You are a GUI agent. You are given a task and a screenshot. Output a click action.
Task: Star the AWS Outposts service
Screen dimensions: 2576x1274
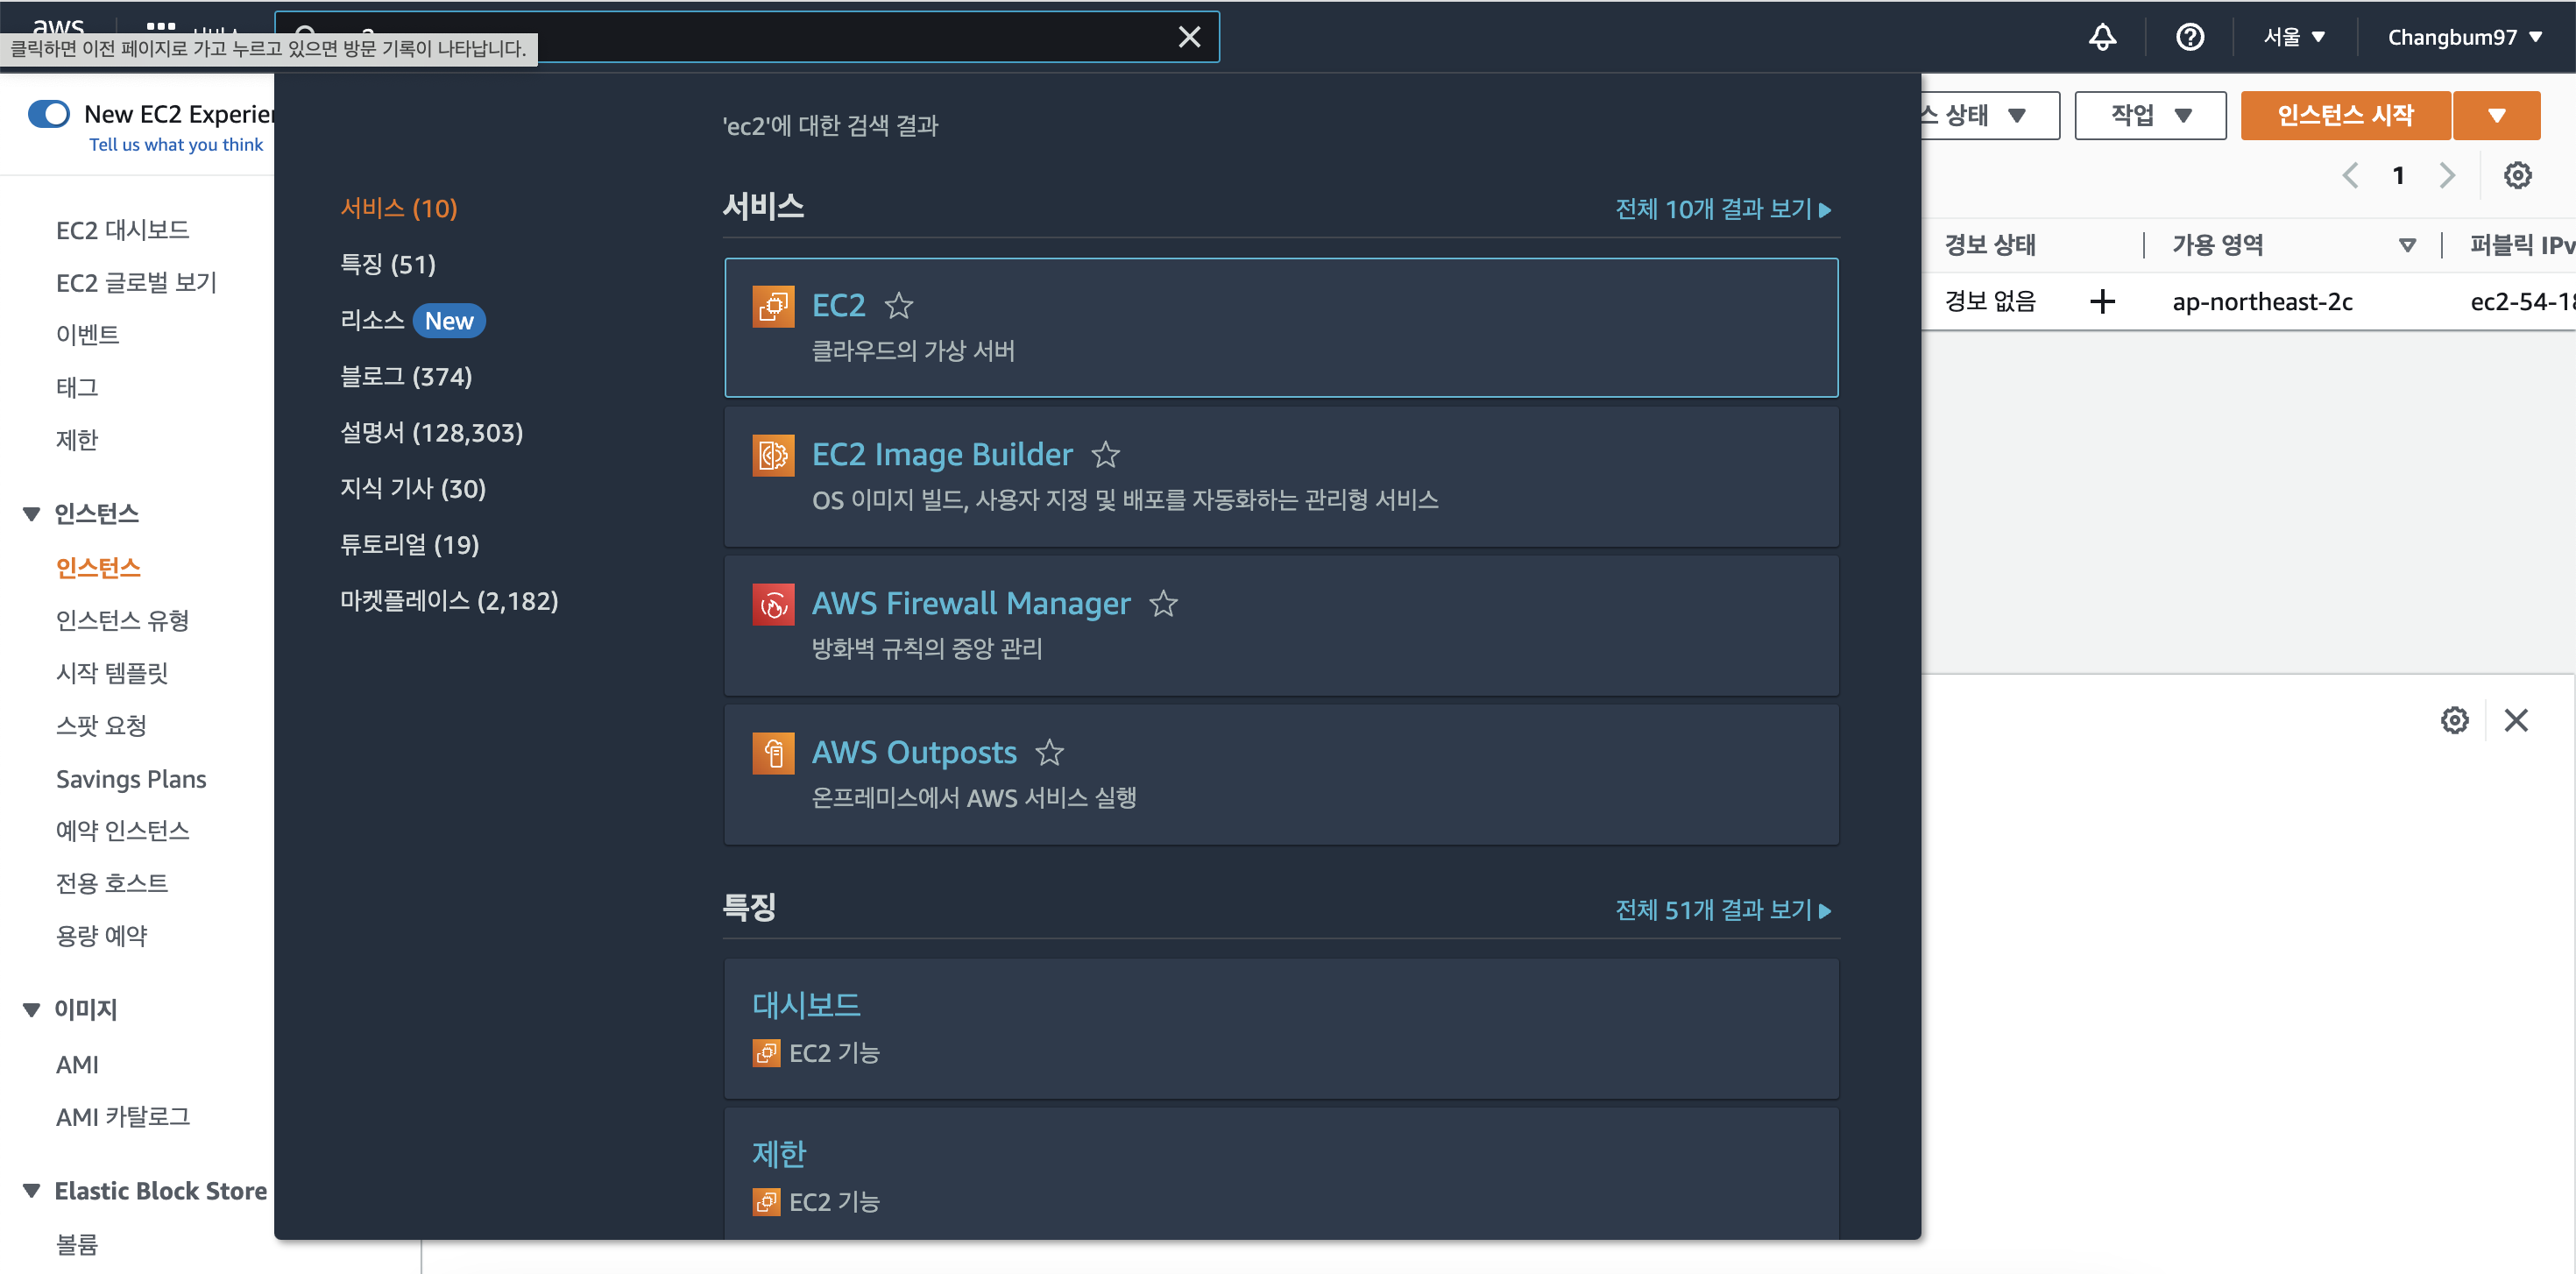point(1049,753)
